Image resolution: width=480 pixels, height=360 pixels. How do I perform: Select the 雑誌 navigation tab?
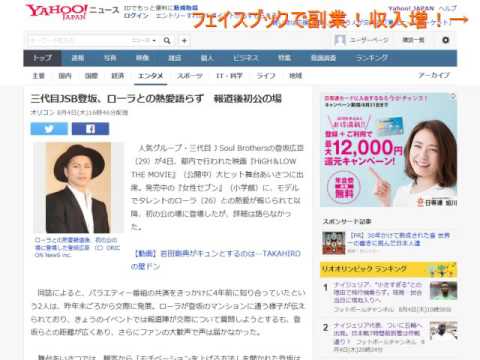click(174, 58)
